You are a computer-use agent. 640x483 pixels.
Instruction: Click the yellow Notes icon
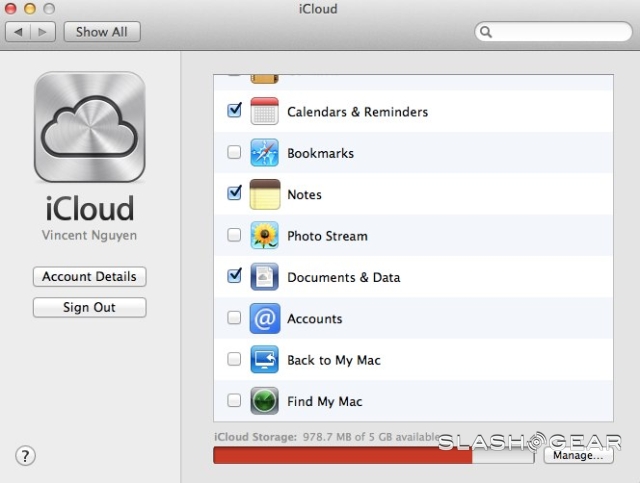(x=264, y=194)
